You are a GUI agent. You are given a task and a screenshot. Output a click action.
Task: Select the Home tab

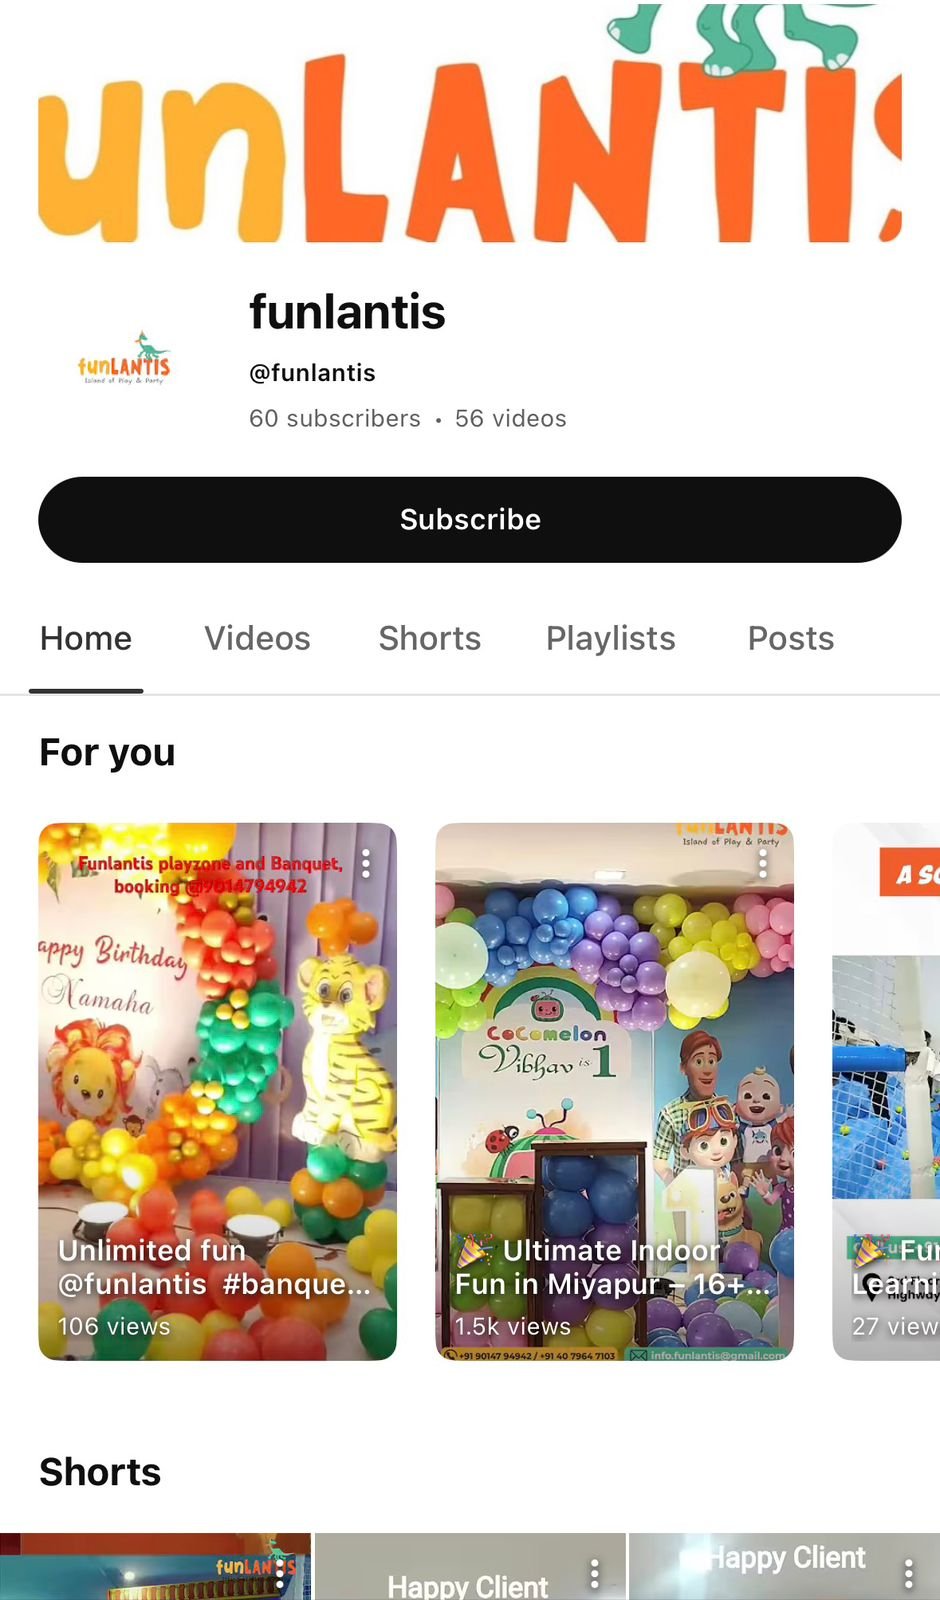click(86, 639)
